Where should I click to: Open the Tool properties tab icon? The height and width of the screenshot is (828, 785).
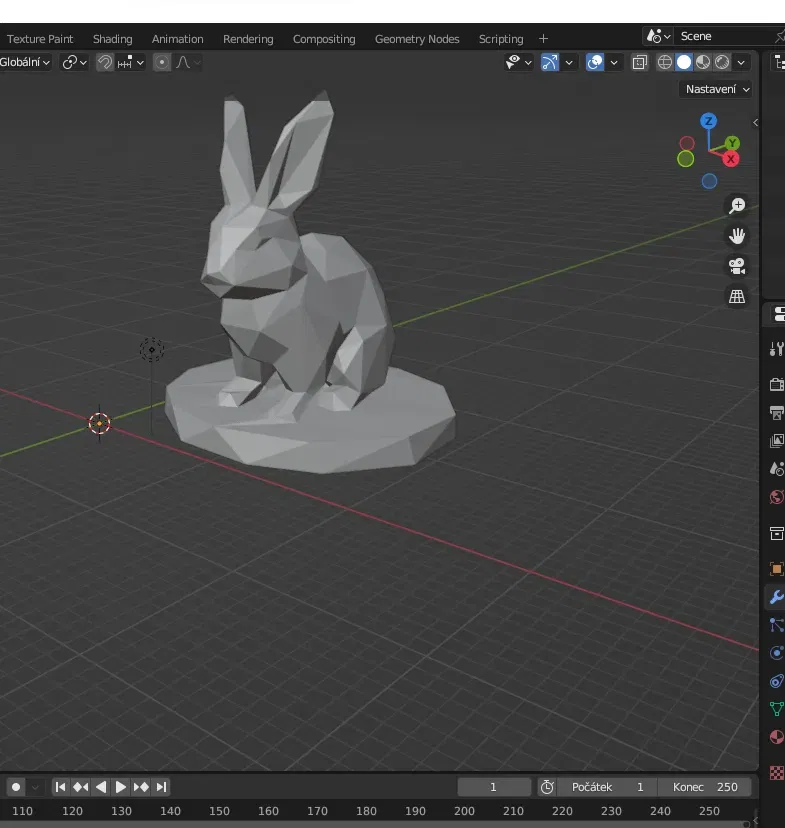[776, 349]
